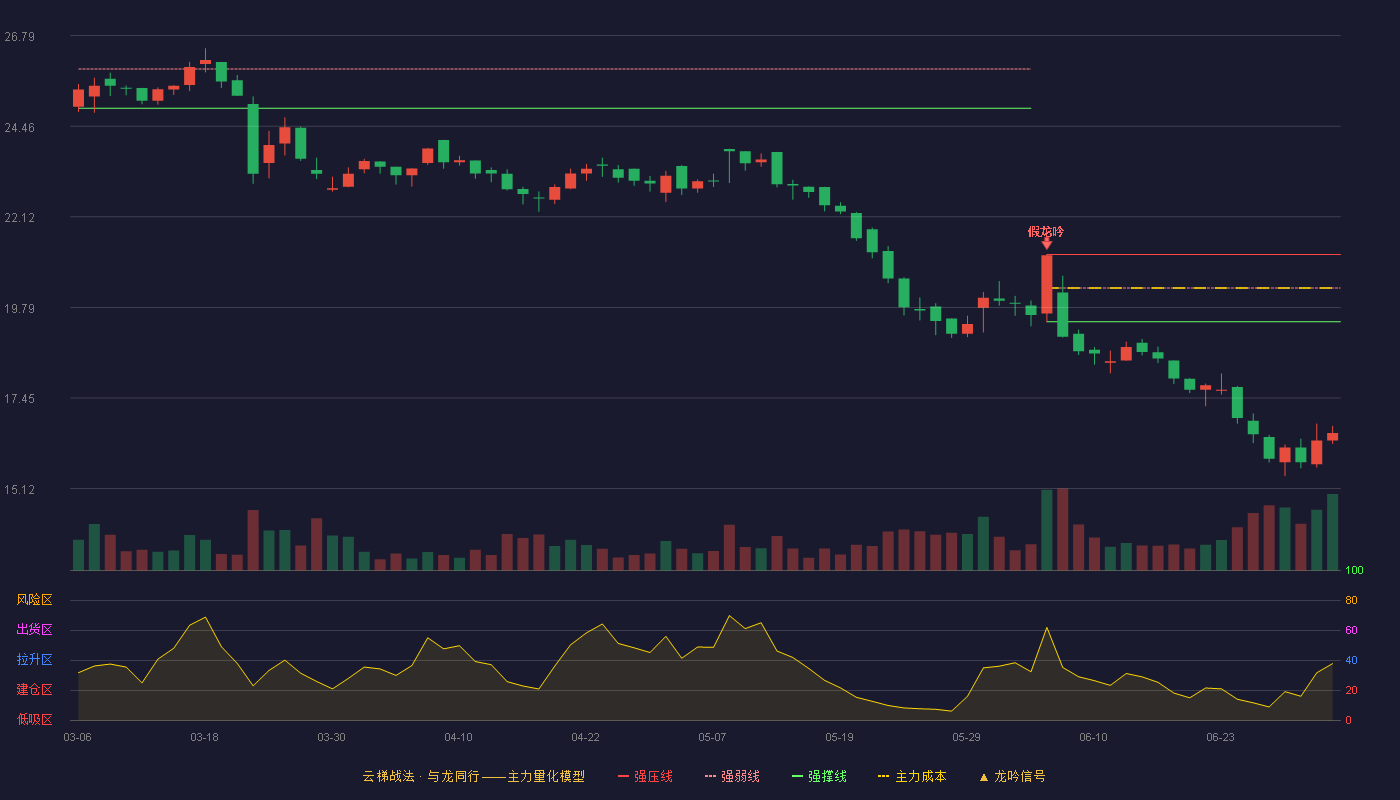The image size is (1400, 800).
Task: Toggle the 强压线 legend item
Action: click(x=645, y=776)
